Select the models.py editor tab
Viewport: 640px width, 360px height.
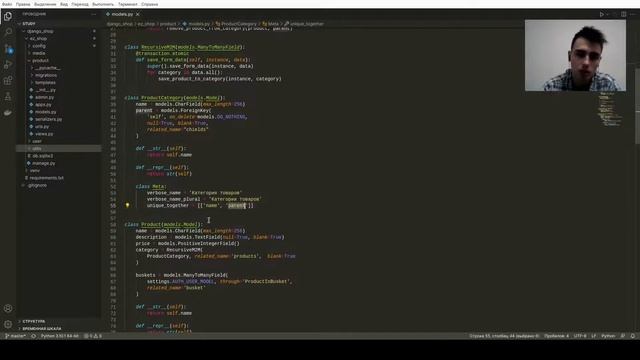point(122,14)
